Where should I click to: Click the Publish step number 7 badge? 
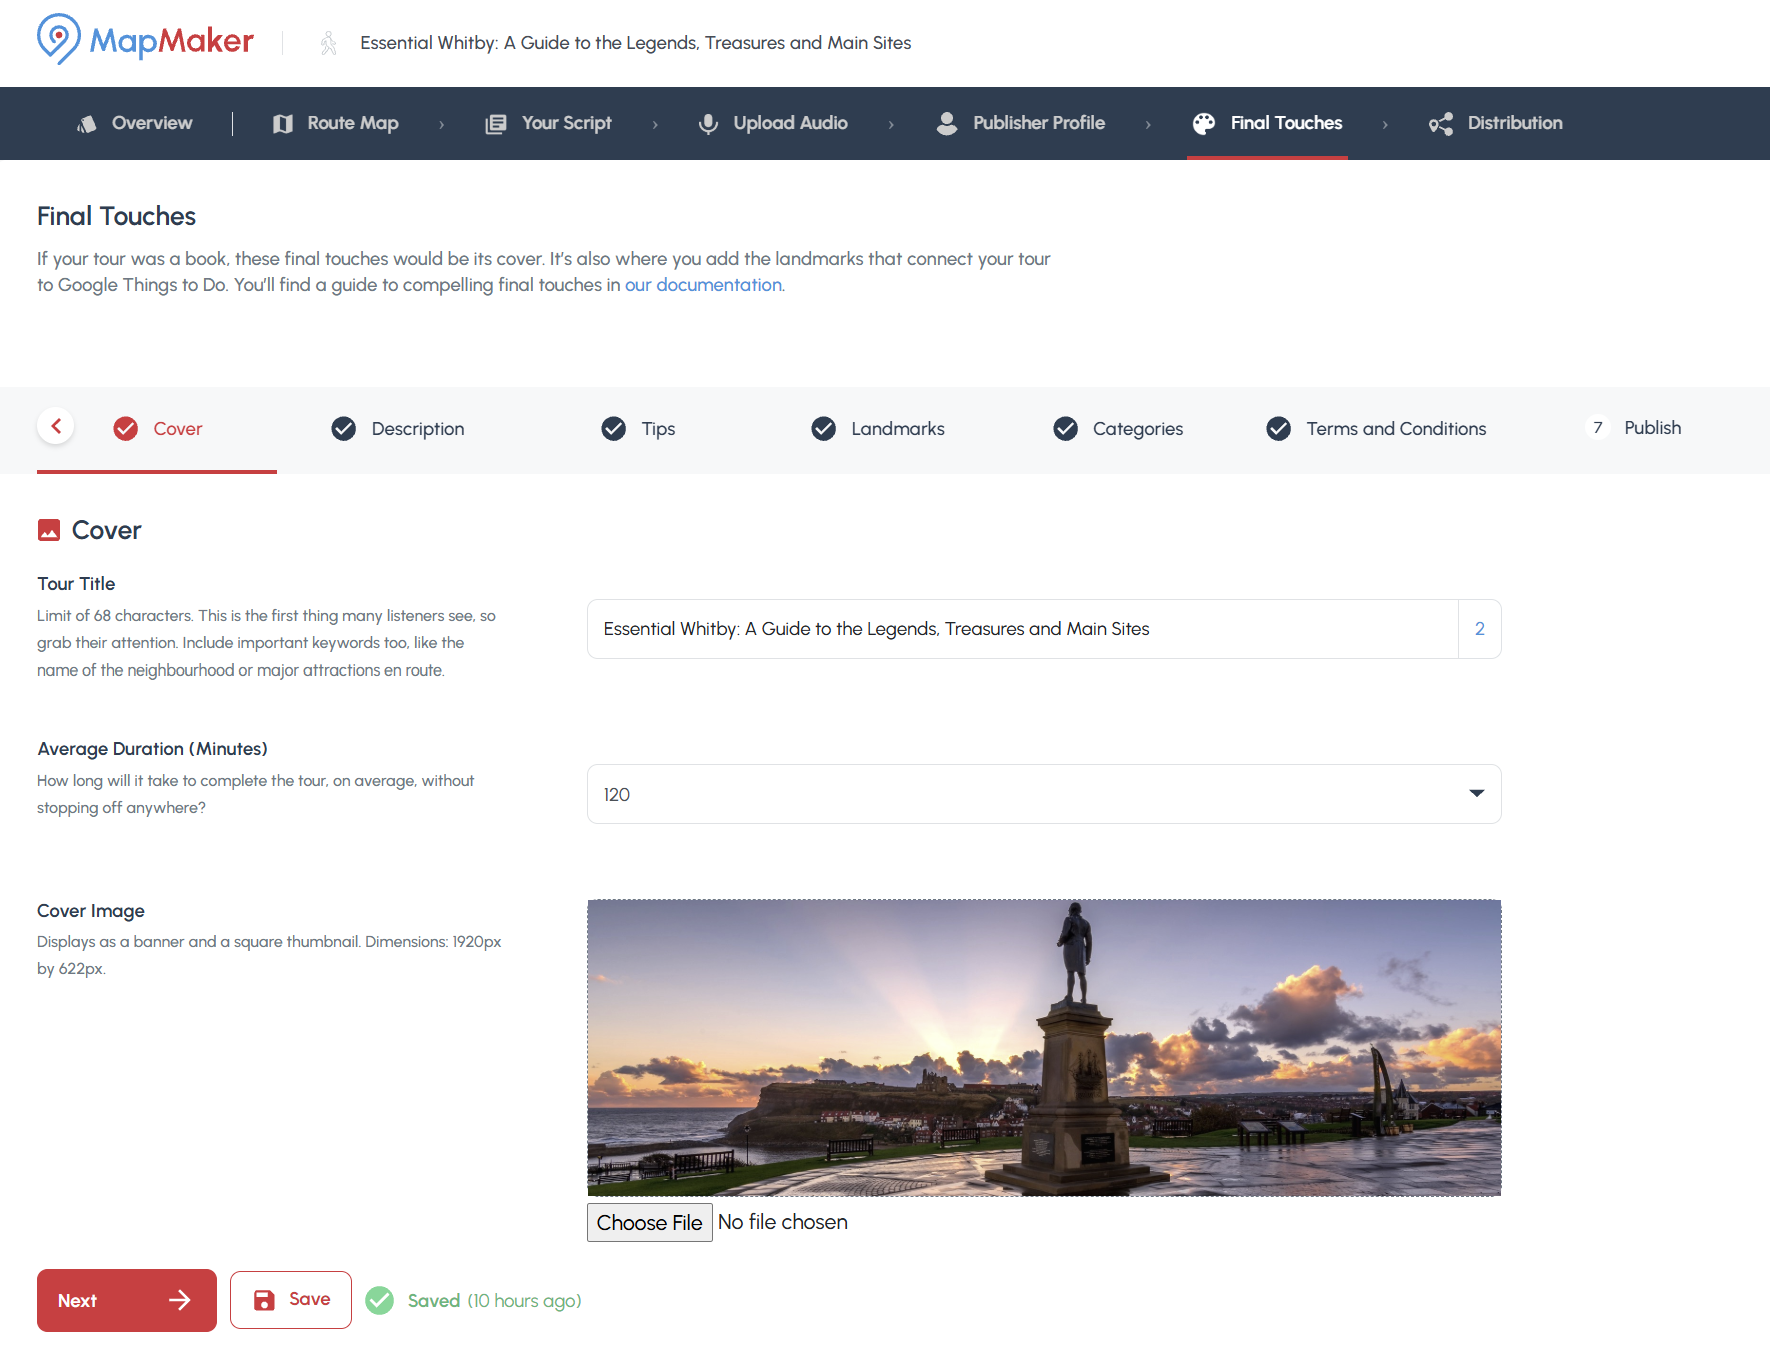[x=1598, y=428]
